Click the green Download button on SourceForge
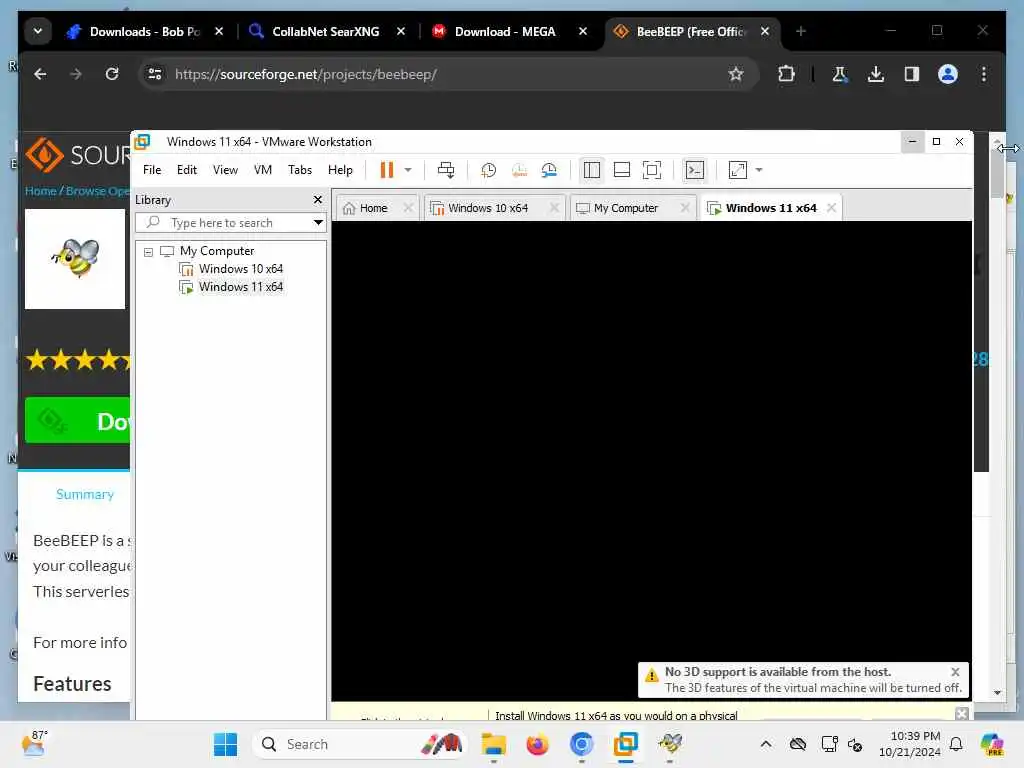Viewport: 1024px width, 768px height. pyautogui.click(x=77, y=421)
